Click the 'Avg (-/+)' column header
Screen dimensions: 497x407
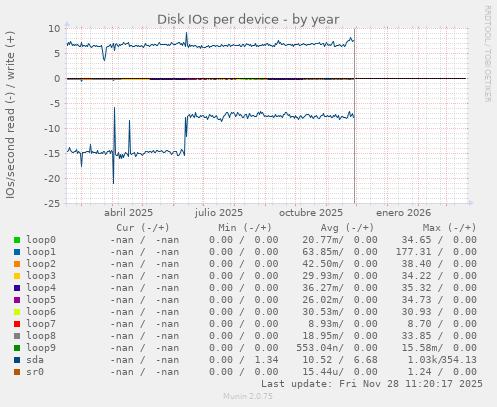[x=347, y=228]
